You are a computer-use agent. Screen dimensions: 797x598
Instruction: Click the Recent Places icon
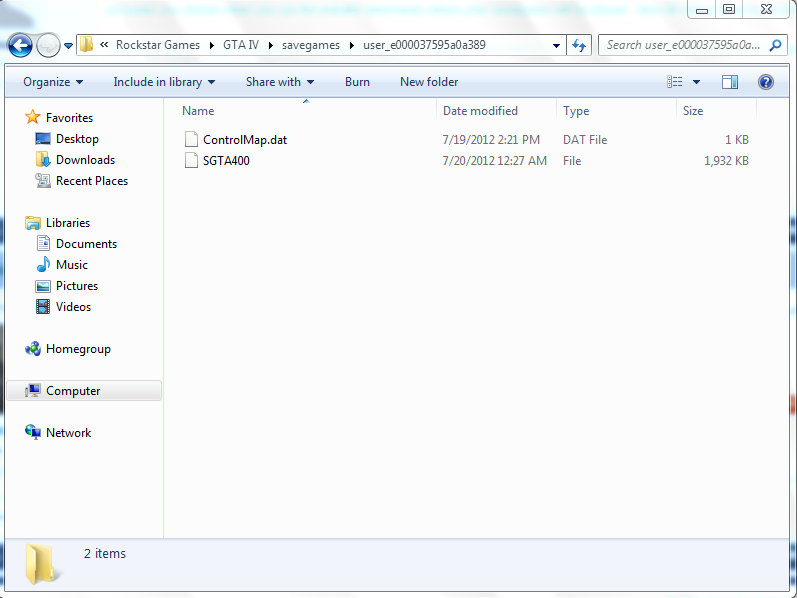point(43,181)
